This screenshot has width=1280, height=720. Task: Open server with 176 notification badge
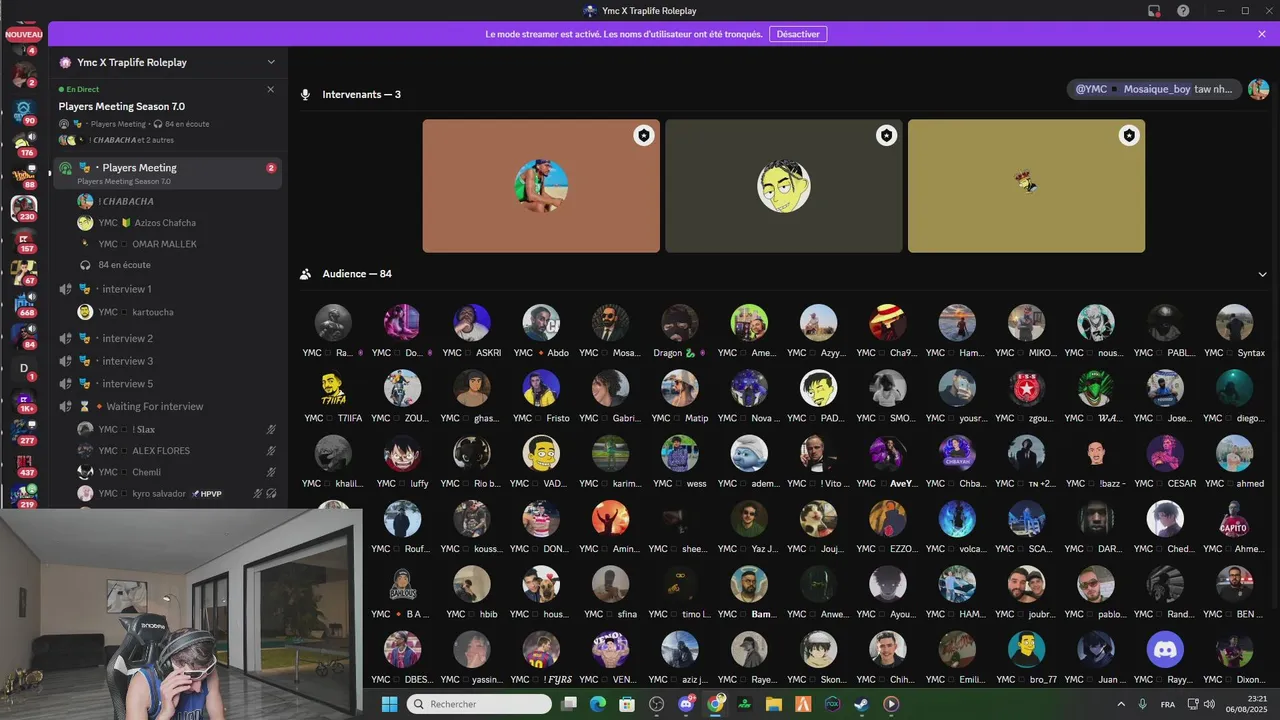(24, 143)
